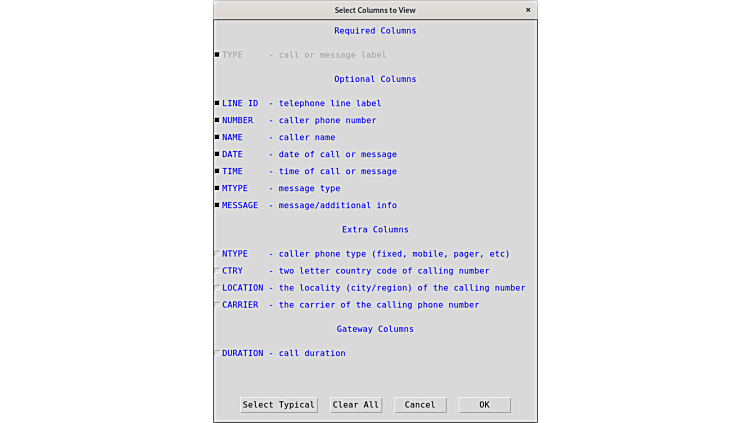Image resolution: width=752 pixels, height=423 pixels.
Task: Click the greyed-out TYPE required column checkbox
Action: (217, 55)
